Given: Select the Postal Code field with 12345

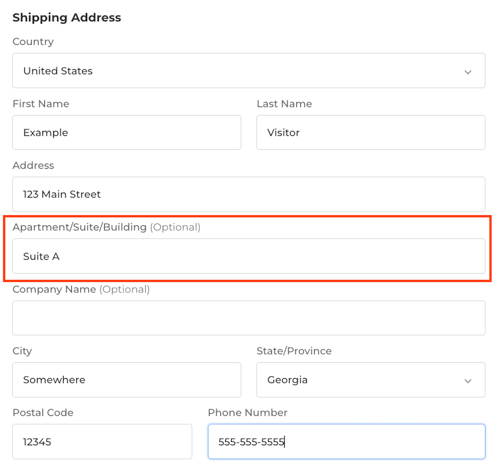Looking at the screenshot, I should [x=102, y=441].
